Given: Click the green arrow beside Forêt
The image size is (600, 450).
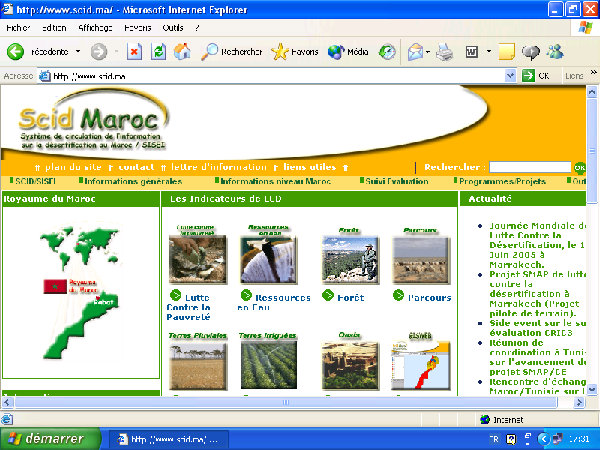Looking at the screenshot, I should 328,295.
